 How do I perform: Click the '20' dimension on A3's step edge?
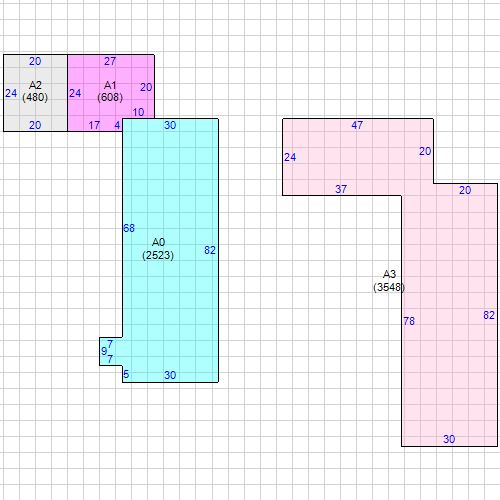[465, 190]
